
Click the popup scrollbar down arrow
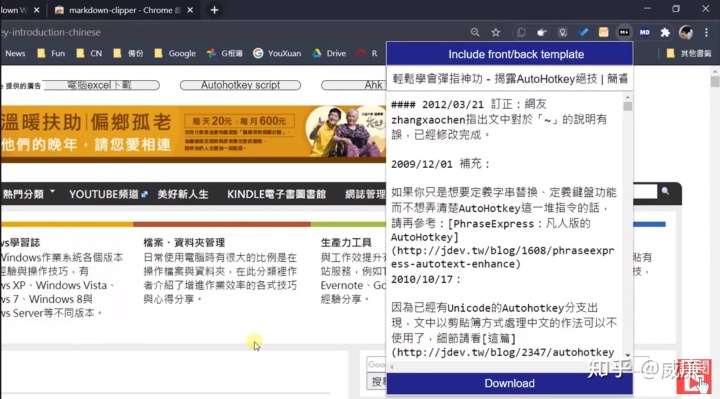tap(627, 355)
